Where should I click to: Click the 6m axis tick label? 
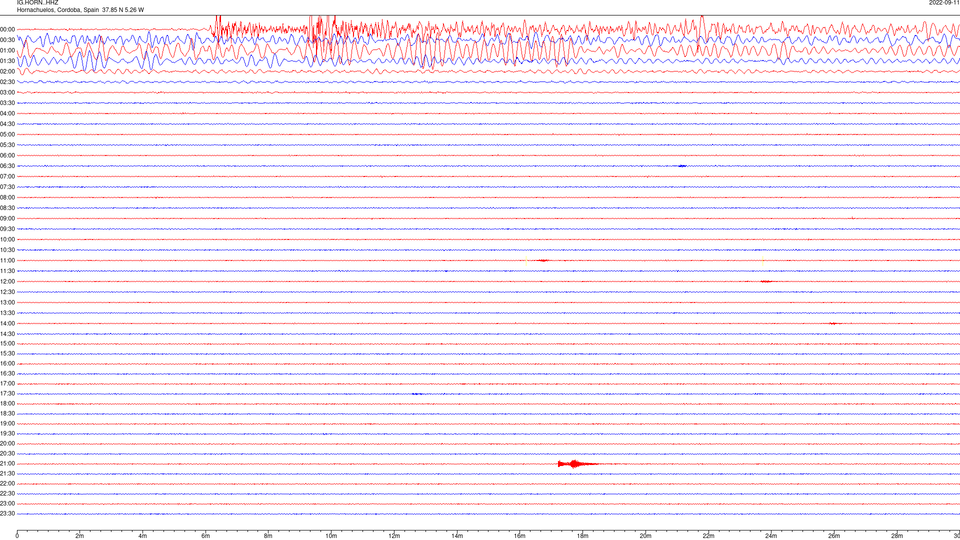coord(206,536)
